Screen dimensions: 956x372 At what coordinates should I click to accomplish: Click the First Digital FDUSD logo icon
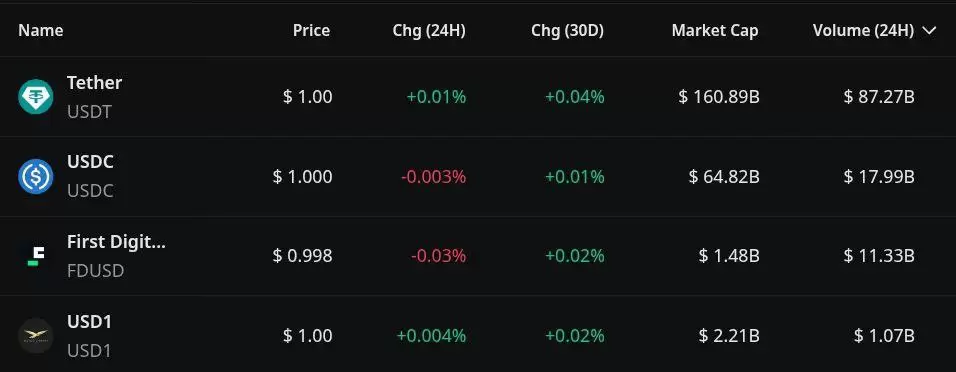click(35, 256)
